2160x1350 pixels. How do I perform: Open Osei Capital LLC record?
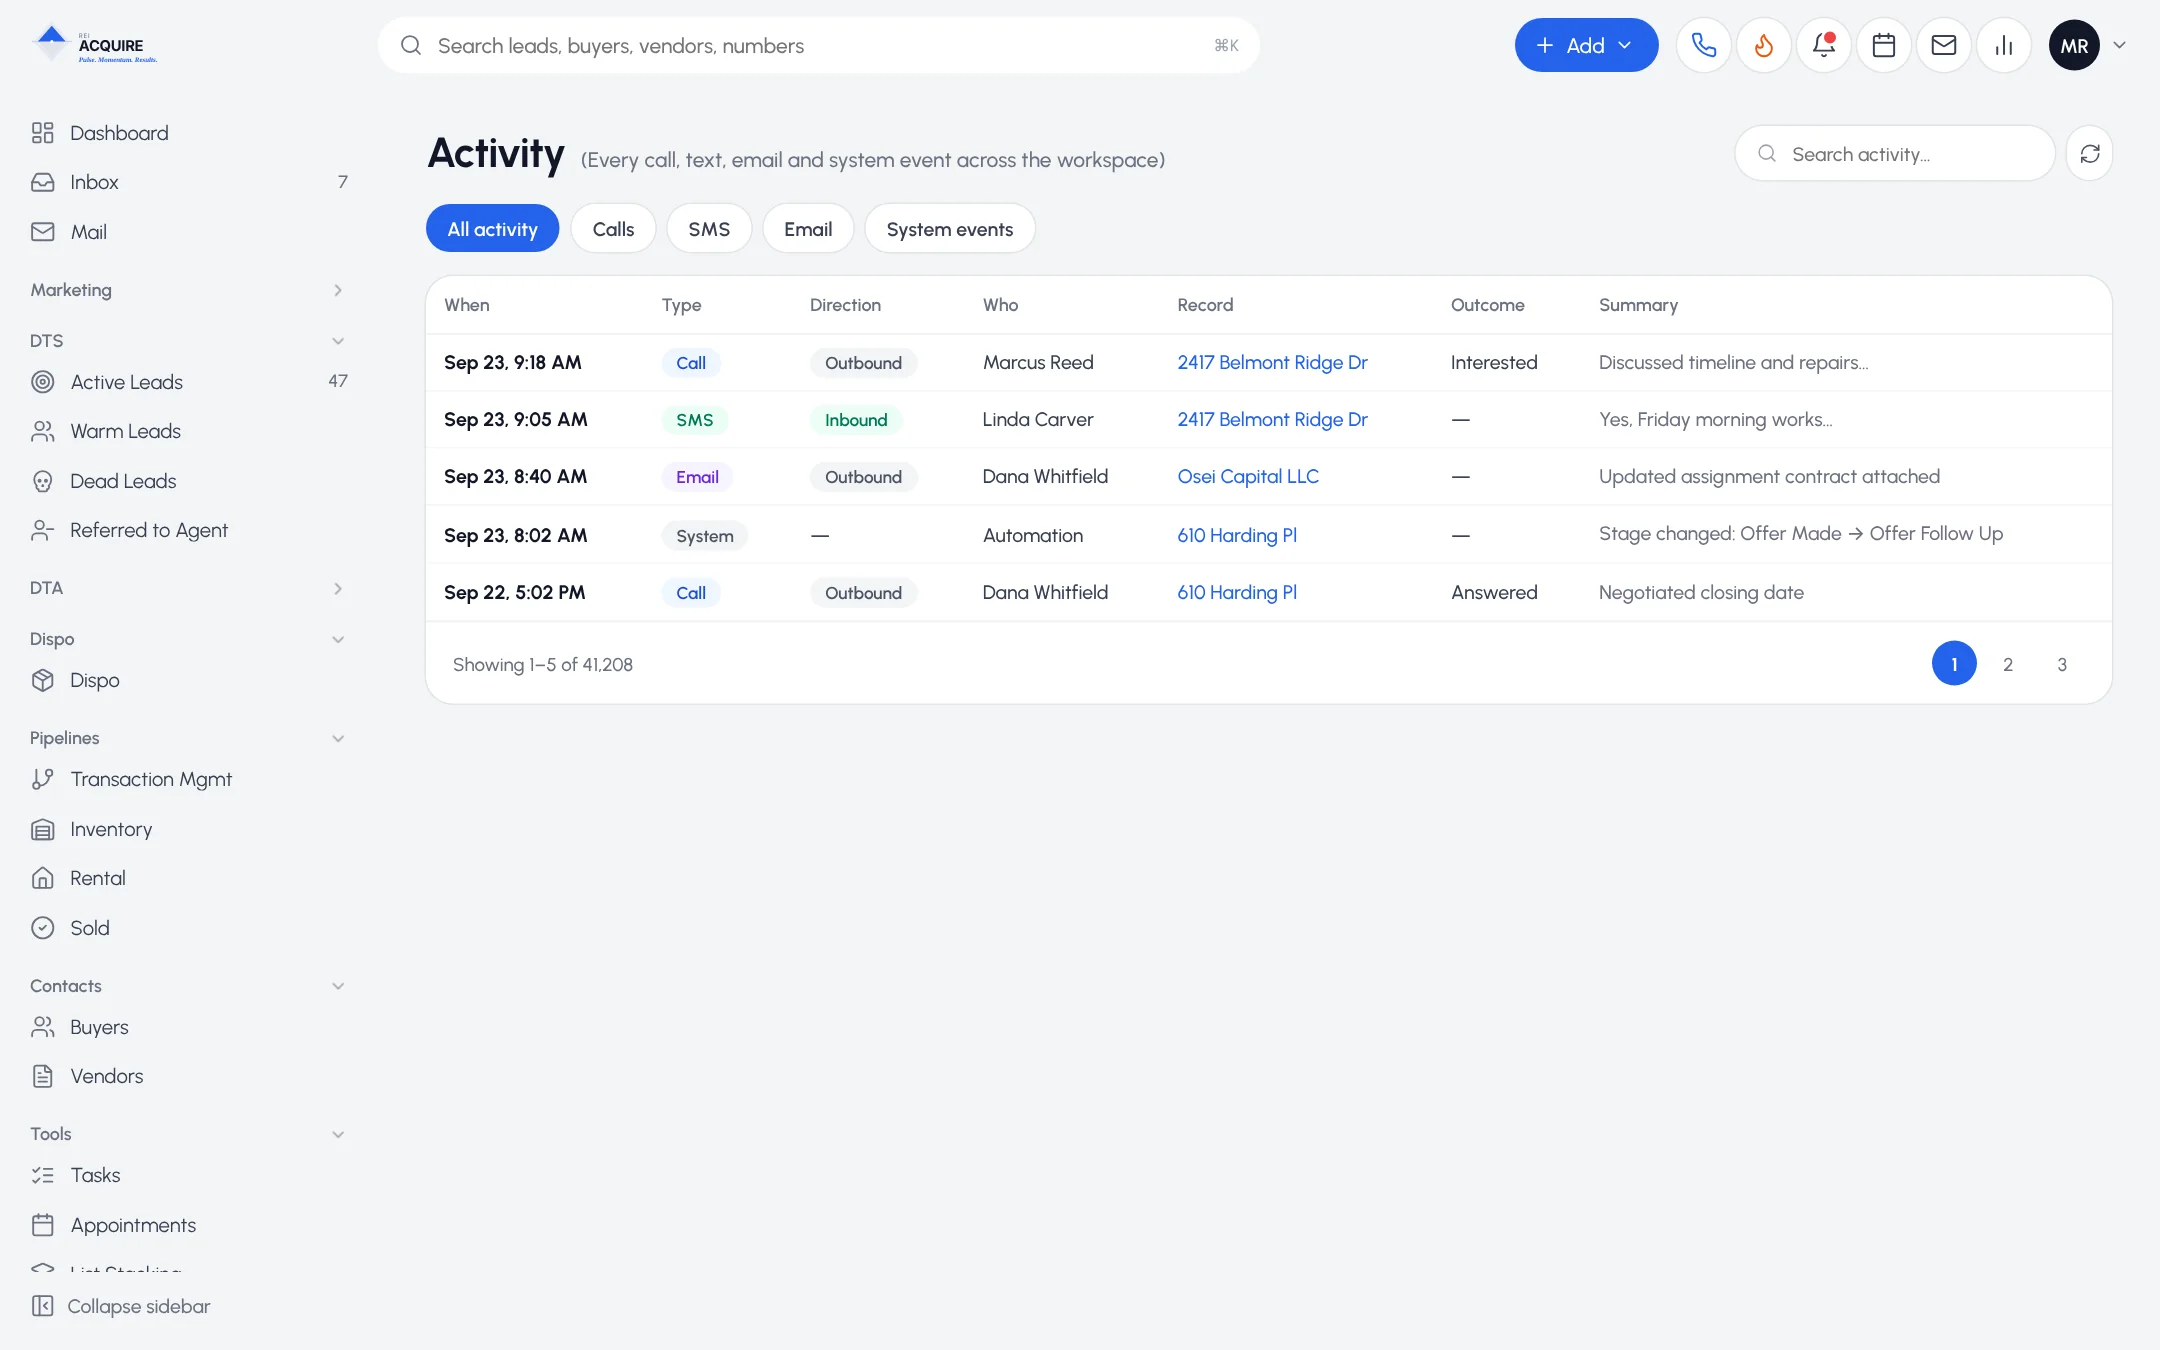(x=1248, y=477)
